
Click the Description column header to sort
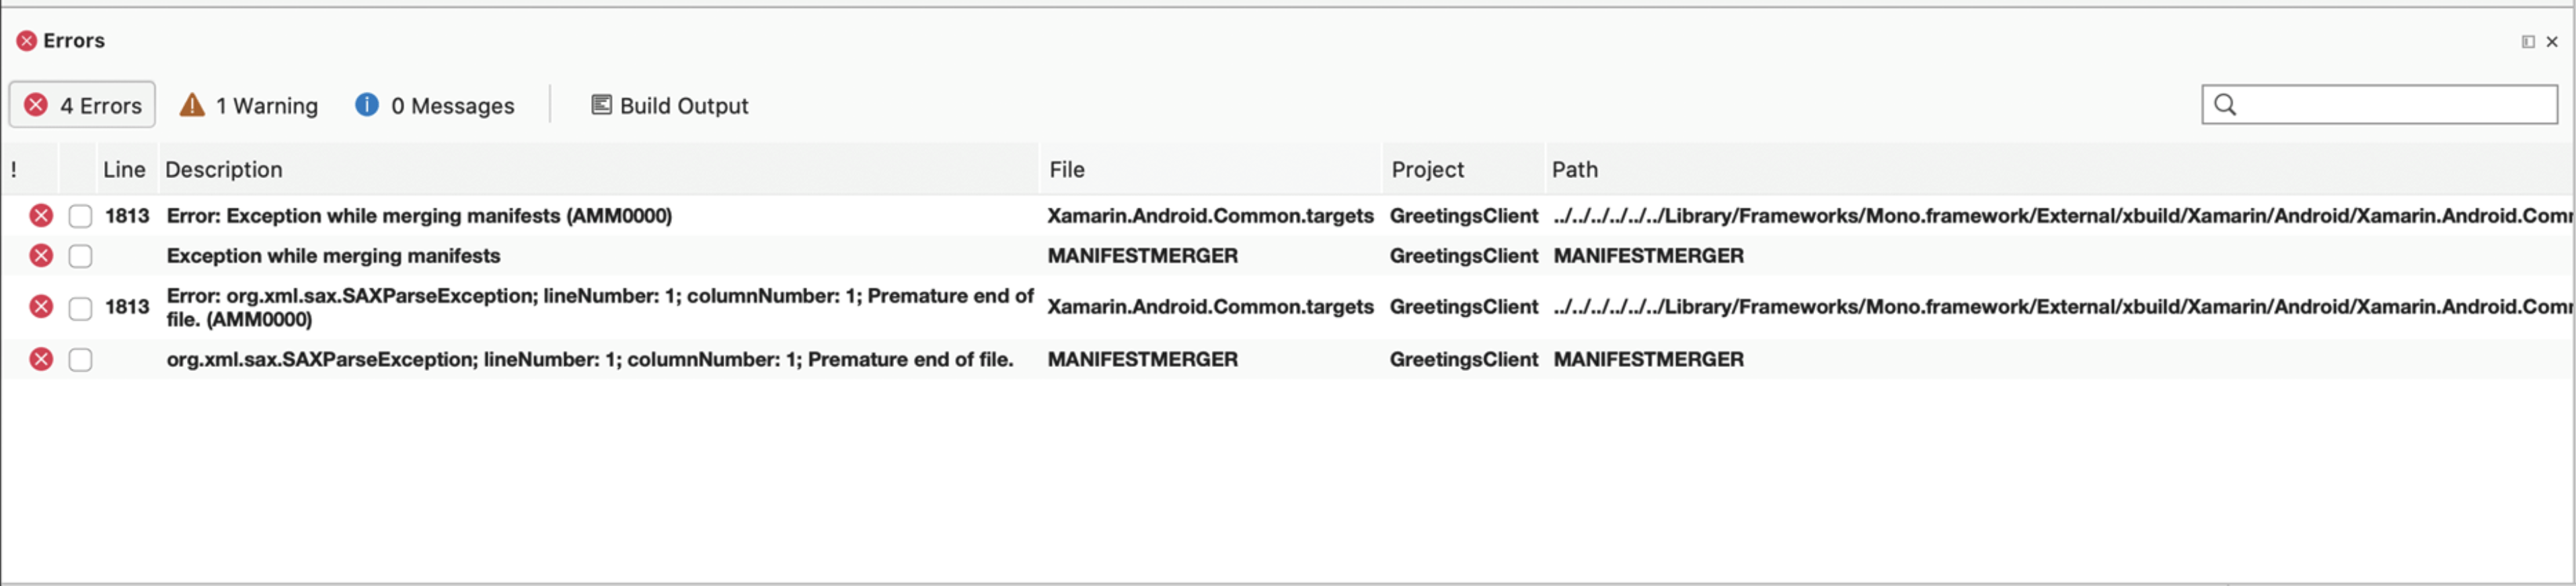point(224,169)
